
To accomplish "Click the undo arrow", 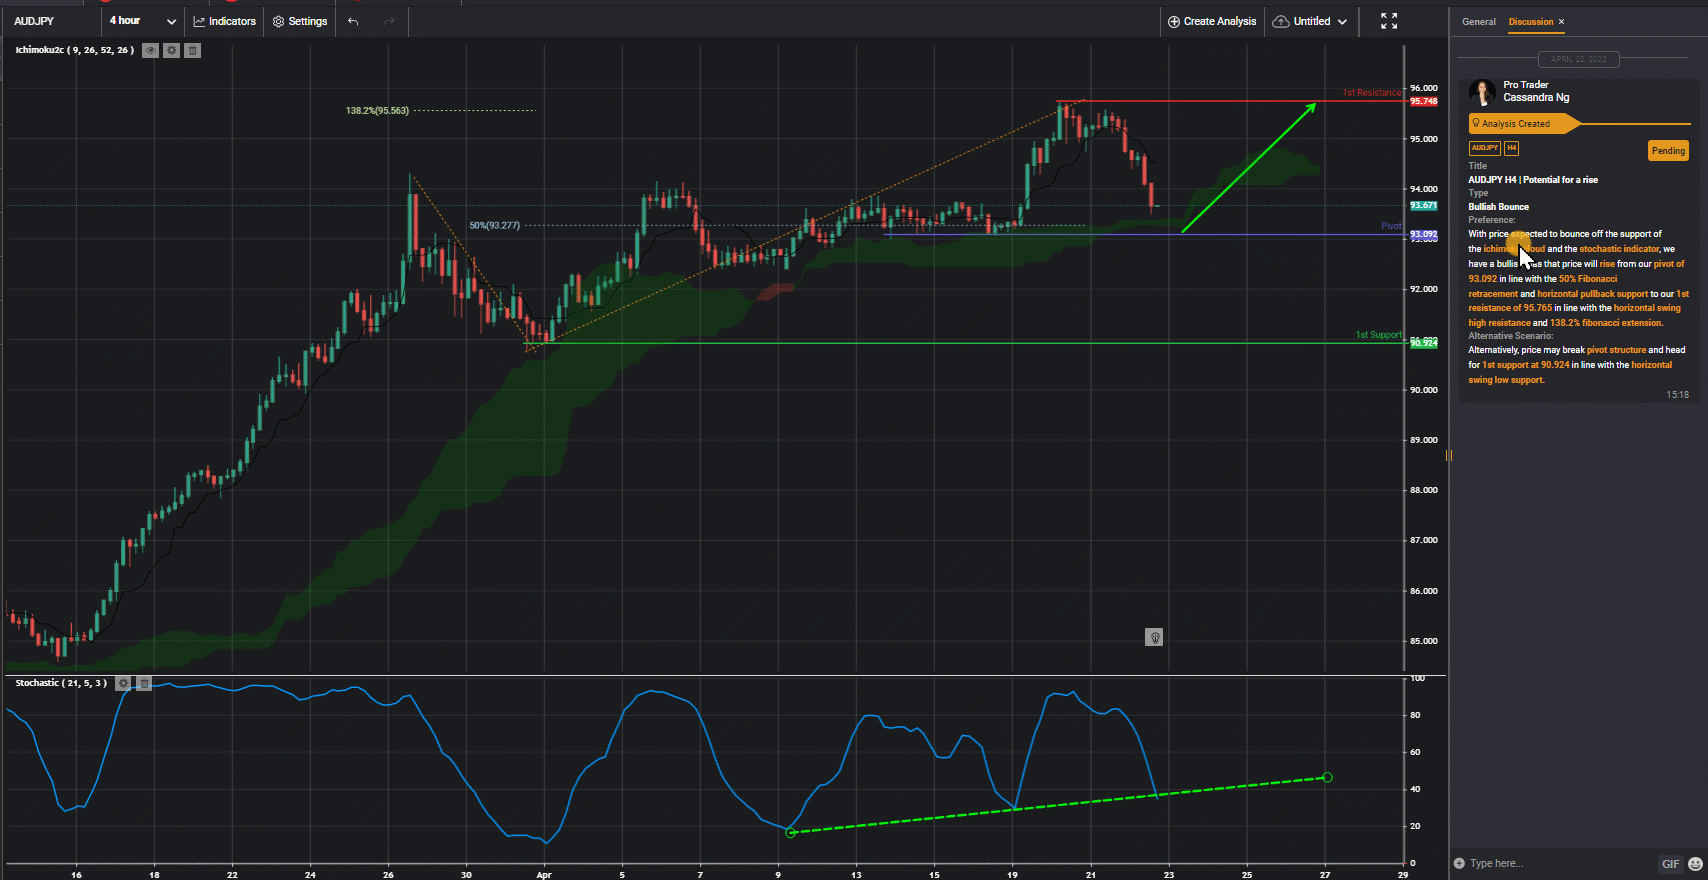I will [353, 21].
